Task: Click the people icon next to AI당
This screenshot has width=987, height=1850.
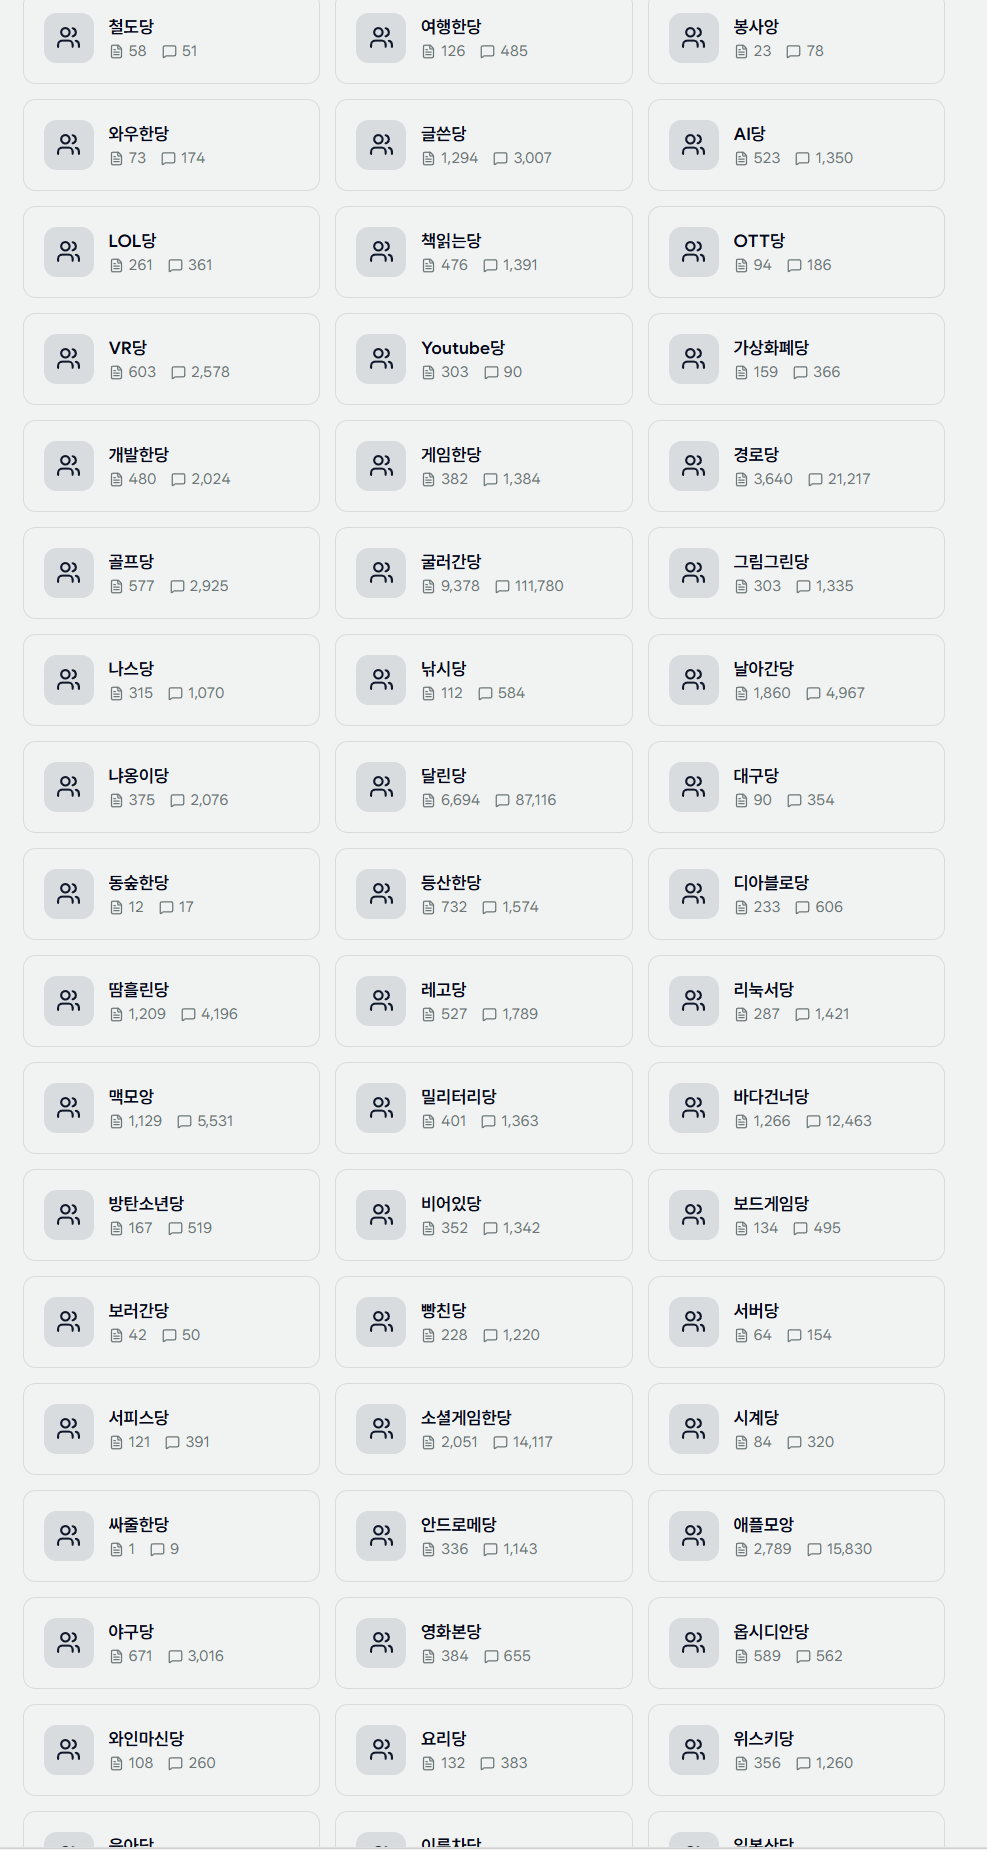Action: 694,145
